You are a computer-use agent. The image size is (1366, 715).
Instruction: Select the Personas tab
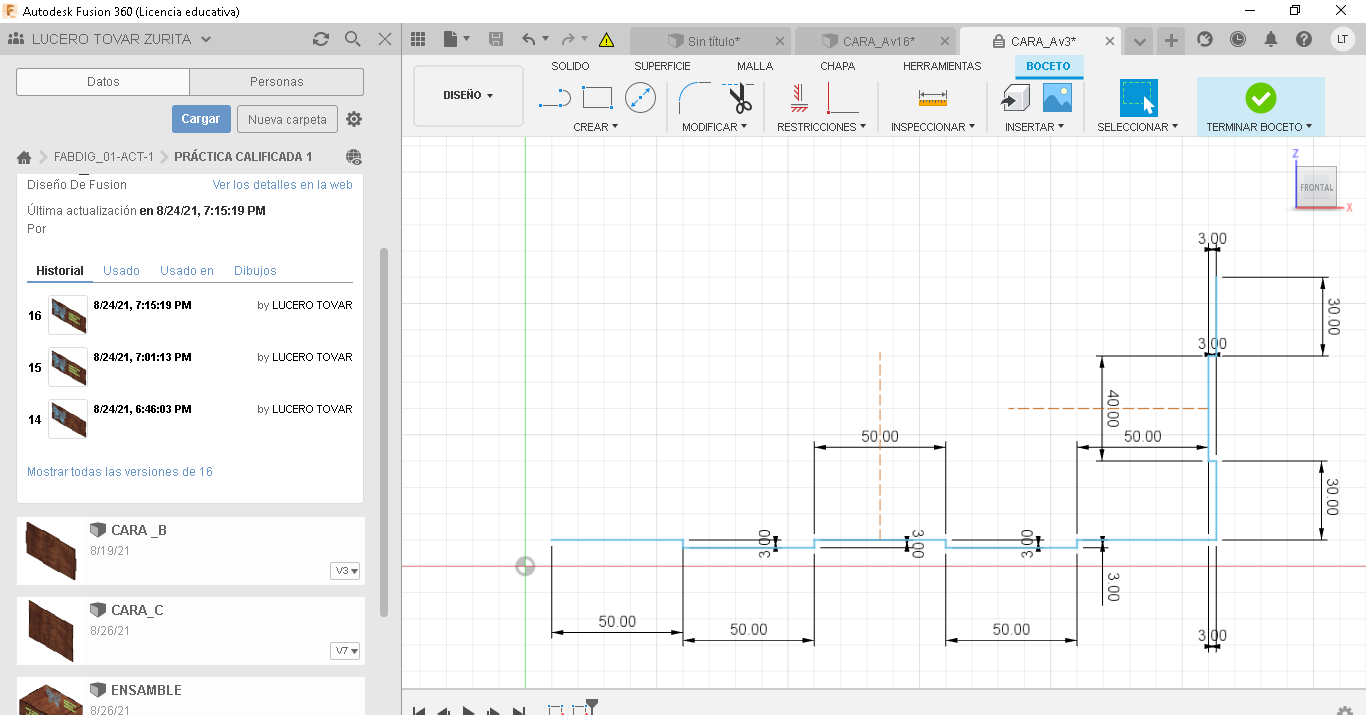(x=276, y=82)
